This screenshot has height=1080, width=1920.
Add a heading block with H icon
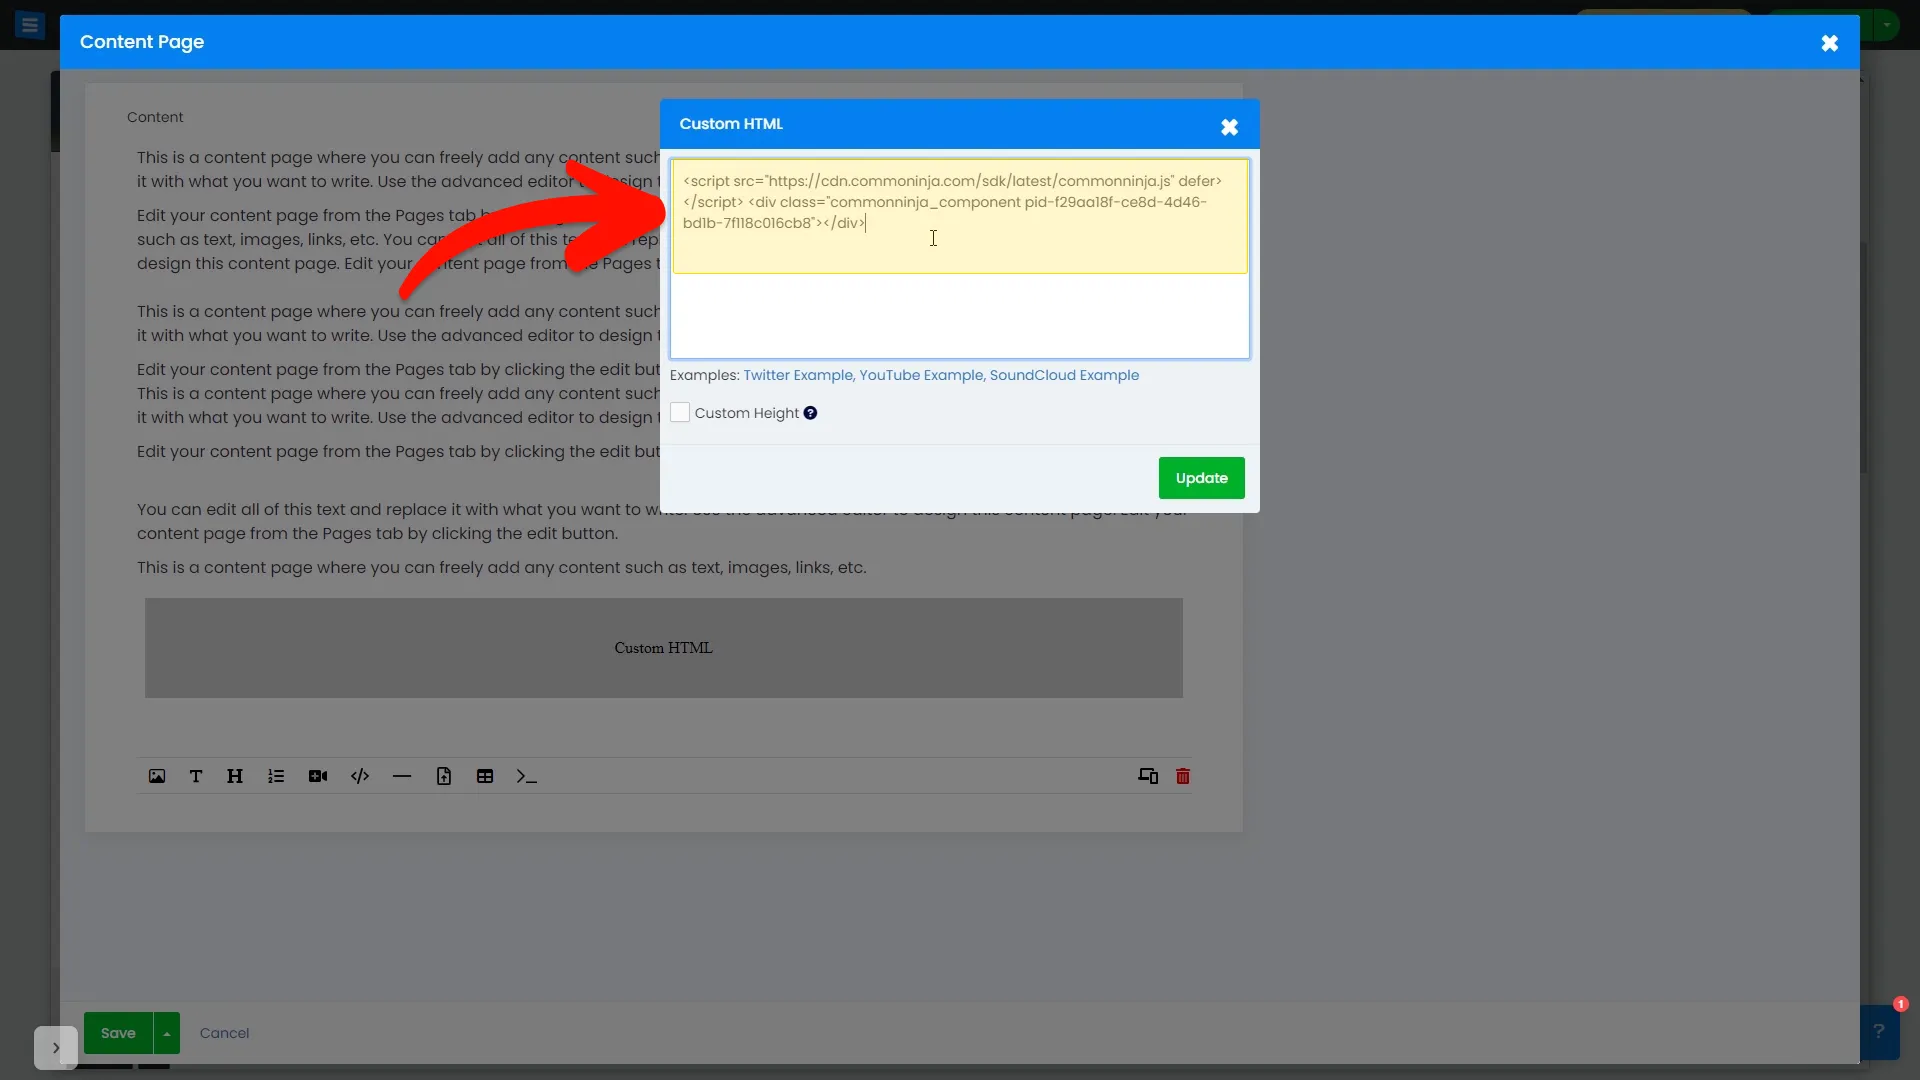click(235, 776)
